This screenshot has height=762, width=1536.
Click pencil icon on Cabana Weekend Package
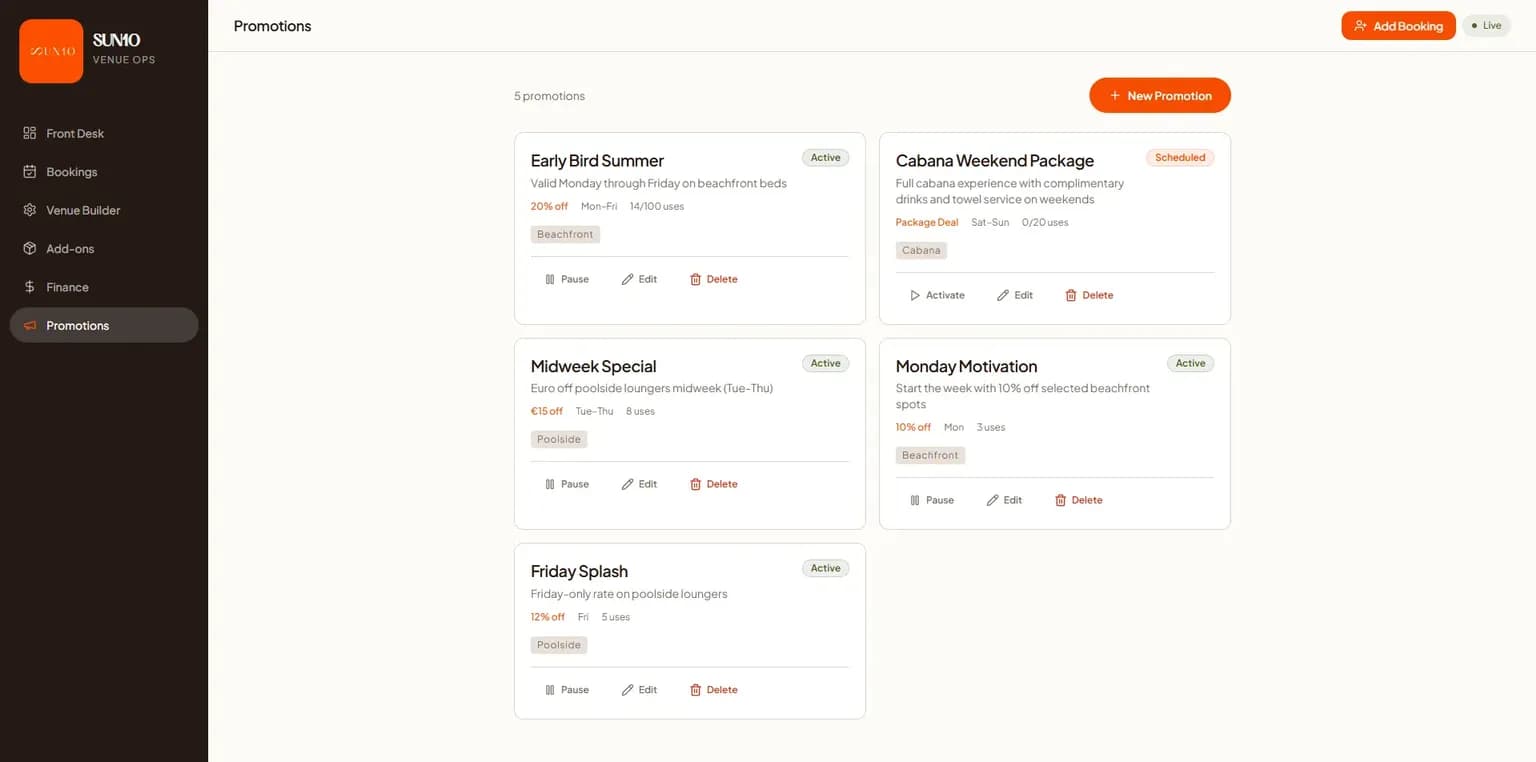[1003, 296]
